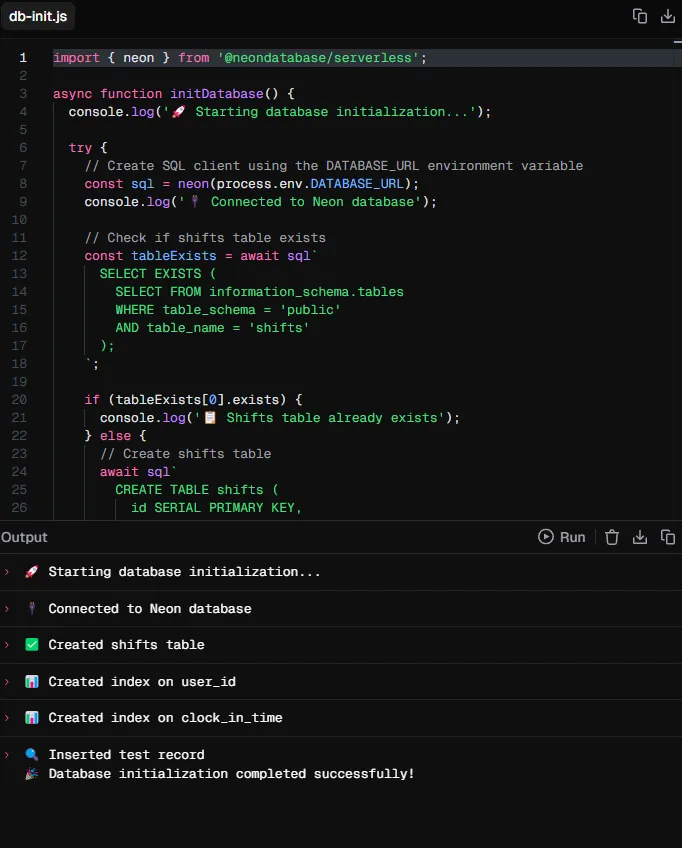This screenshot has width=682, height=848.
Task: Expand the 'Inserted test record' log entry
Action: click(x=7, y=754)
